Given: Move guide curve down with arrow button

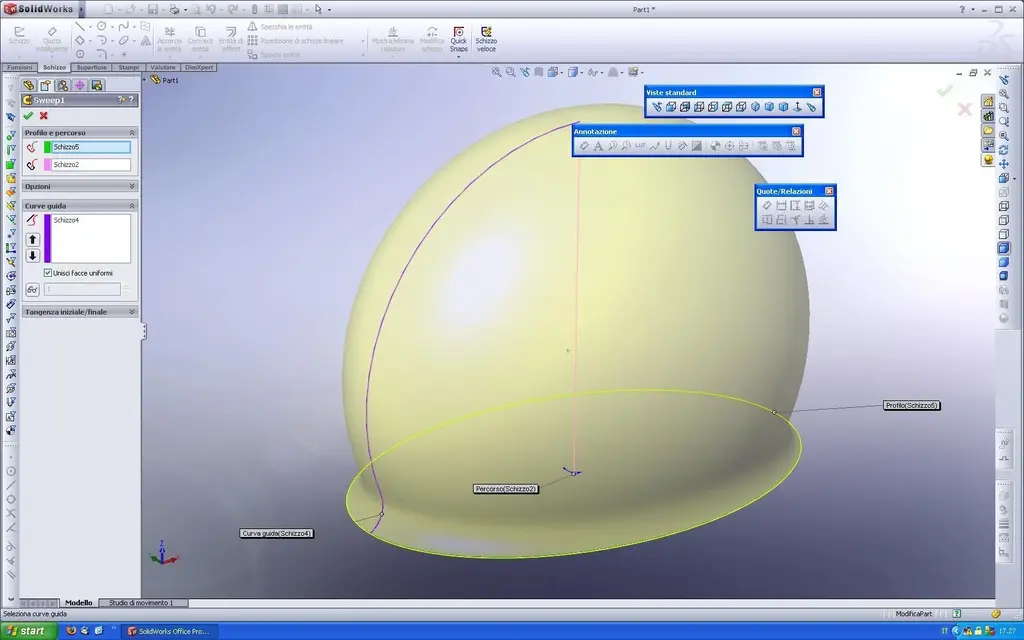Looking at the screenshot, I should (33, 255).
